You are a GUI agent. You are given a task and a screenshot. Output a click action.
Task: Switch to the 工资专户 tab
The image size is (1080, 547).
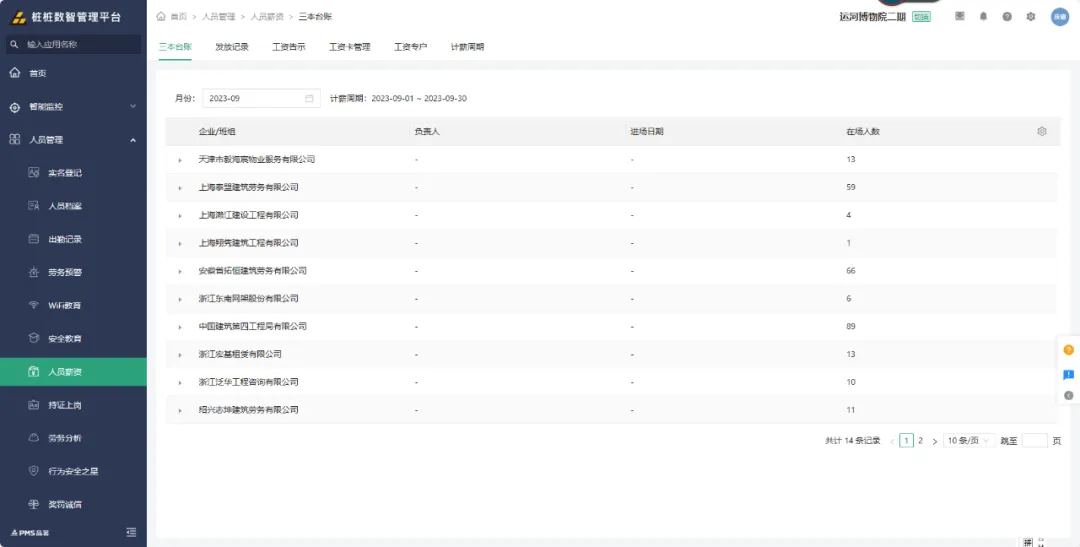pyautogui.click(x=411, y=47)
